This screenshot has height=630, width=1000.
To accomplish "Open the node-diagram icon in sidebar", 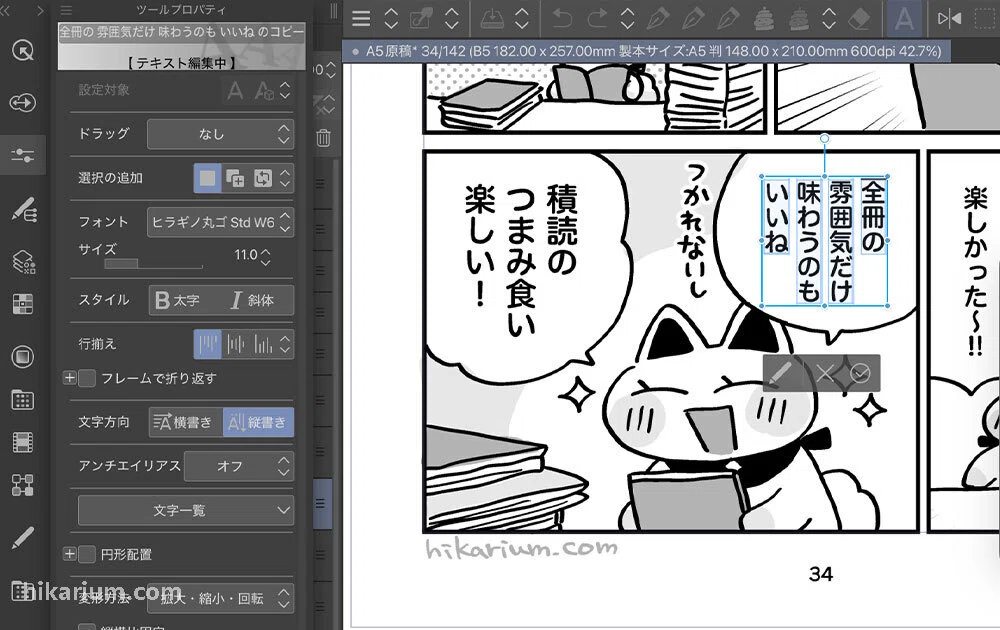I will coord(23,485).
